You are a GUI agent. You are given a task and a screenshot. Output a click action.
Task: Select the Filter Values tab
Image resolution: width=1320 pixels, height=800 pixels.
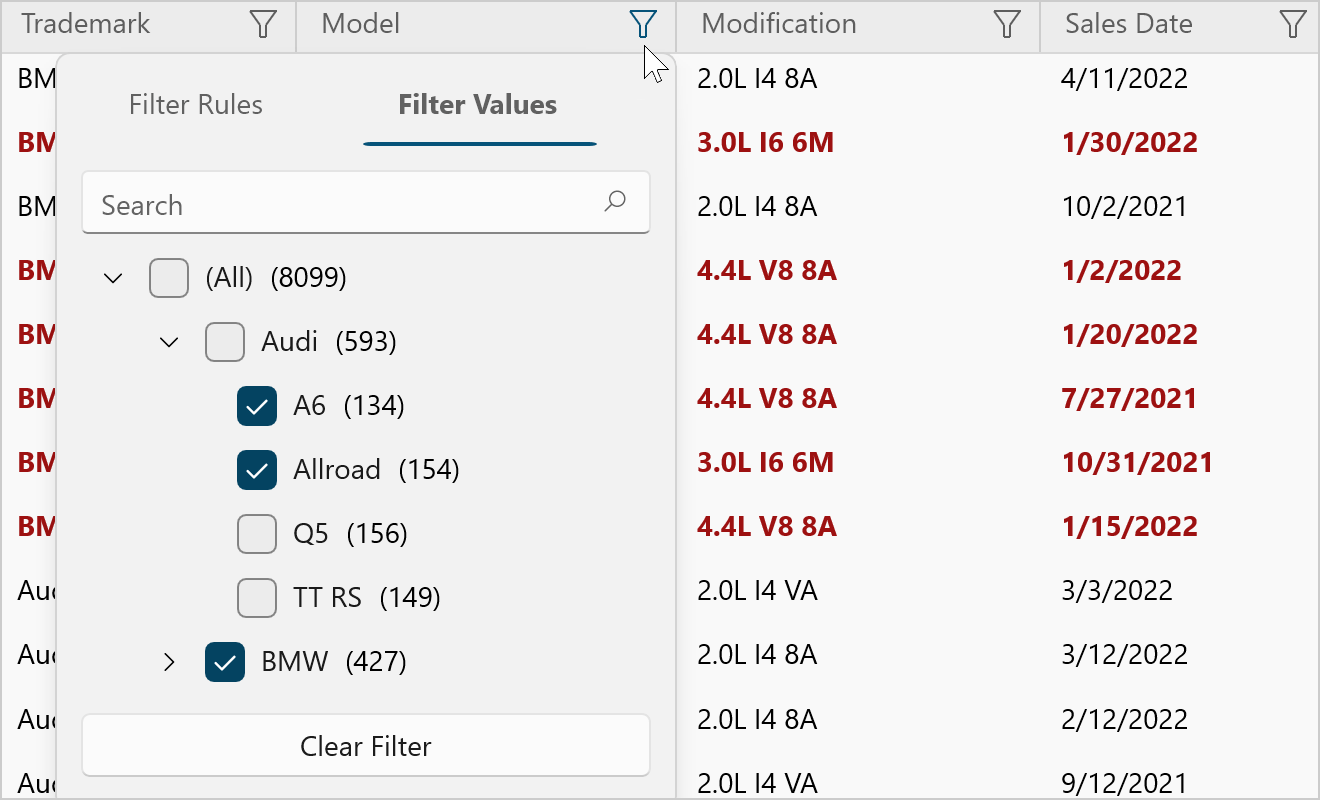click(x=477, y=104)
